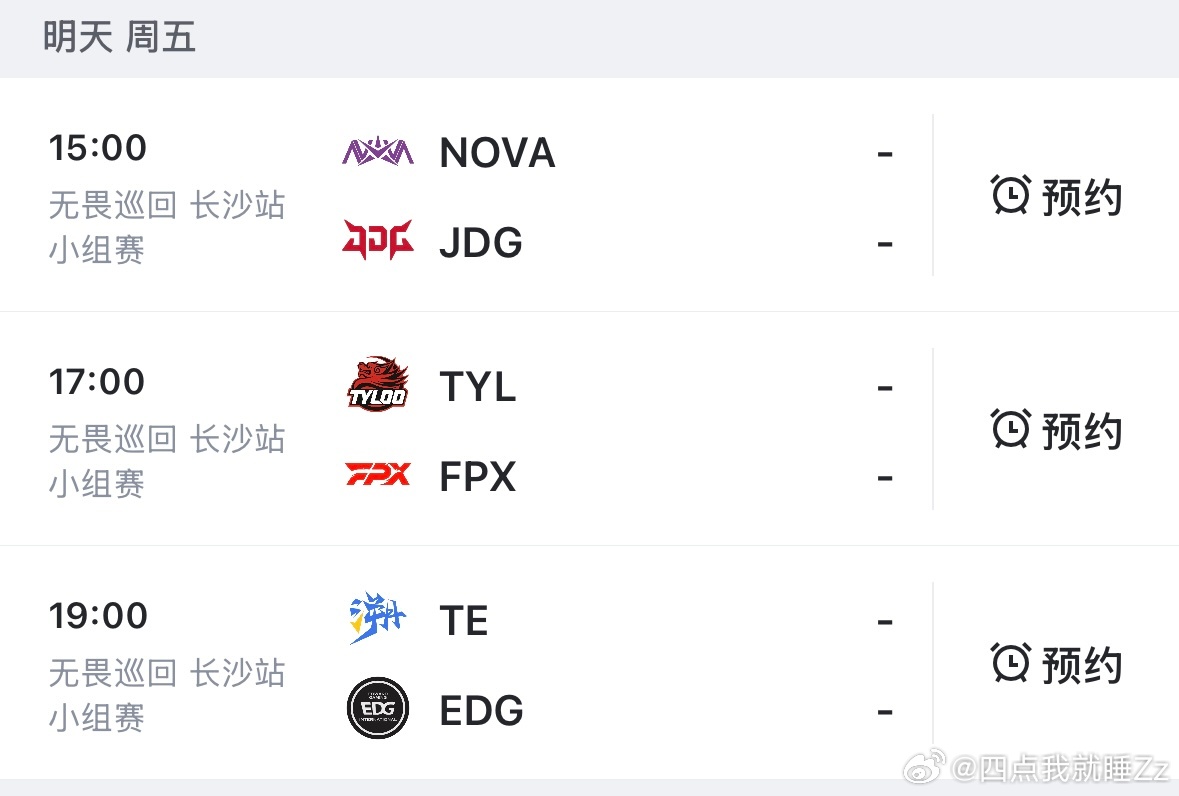Select the TYL team name
The width and height of the screenshot is (1179, 796).
[x=477, y=387]
